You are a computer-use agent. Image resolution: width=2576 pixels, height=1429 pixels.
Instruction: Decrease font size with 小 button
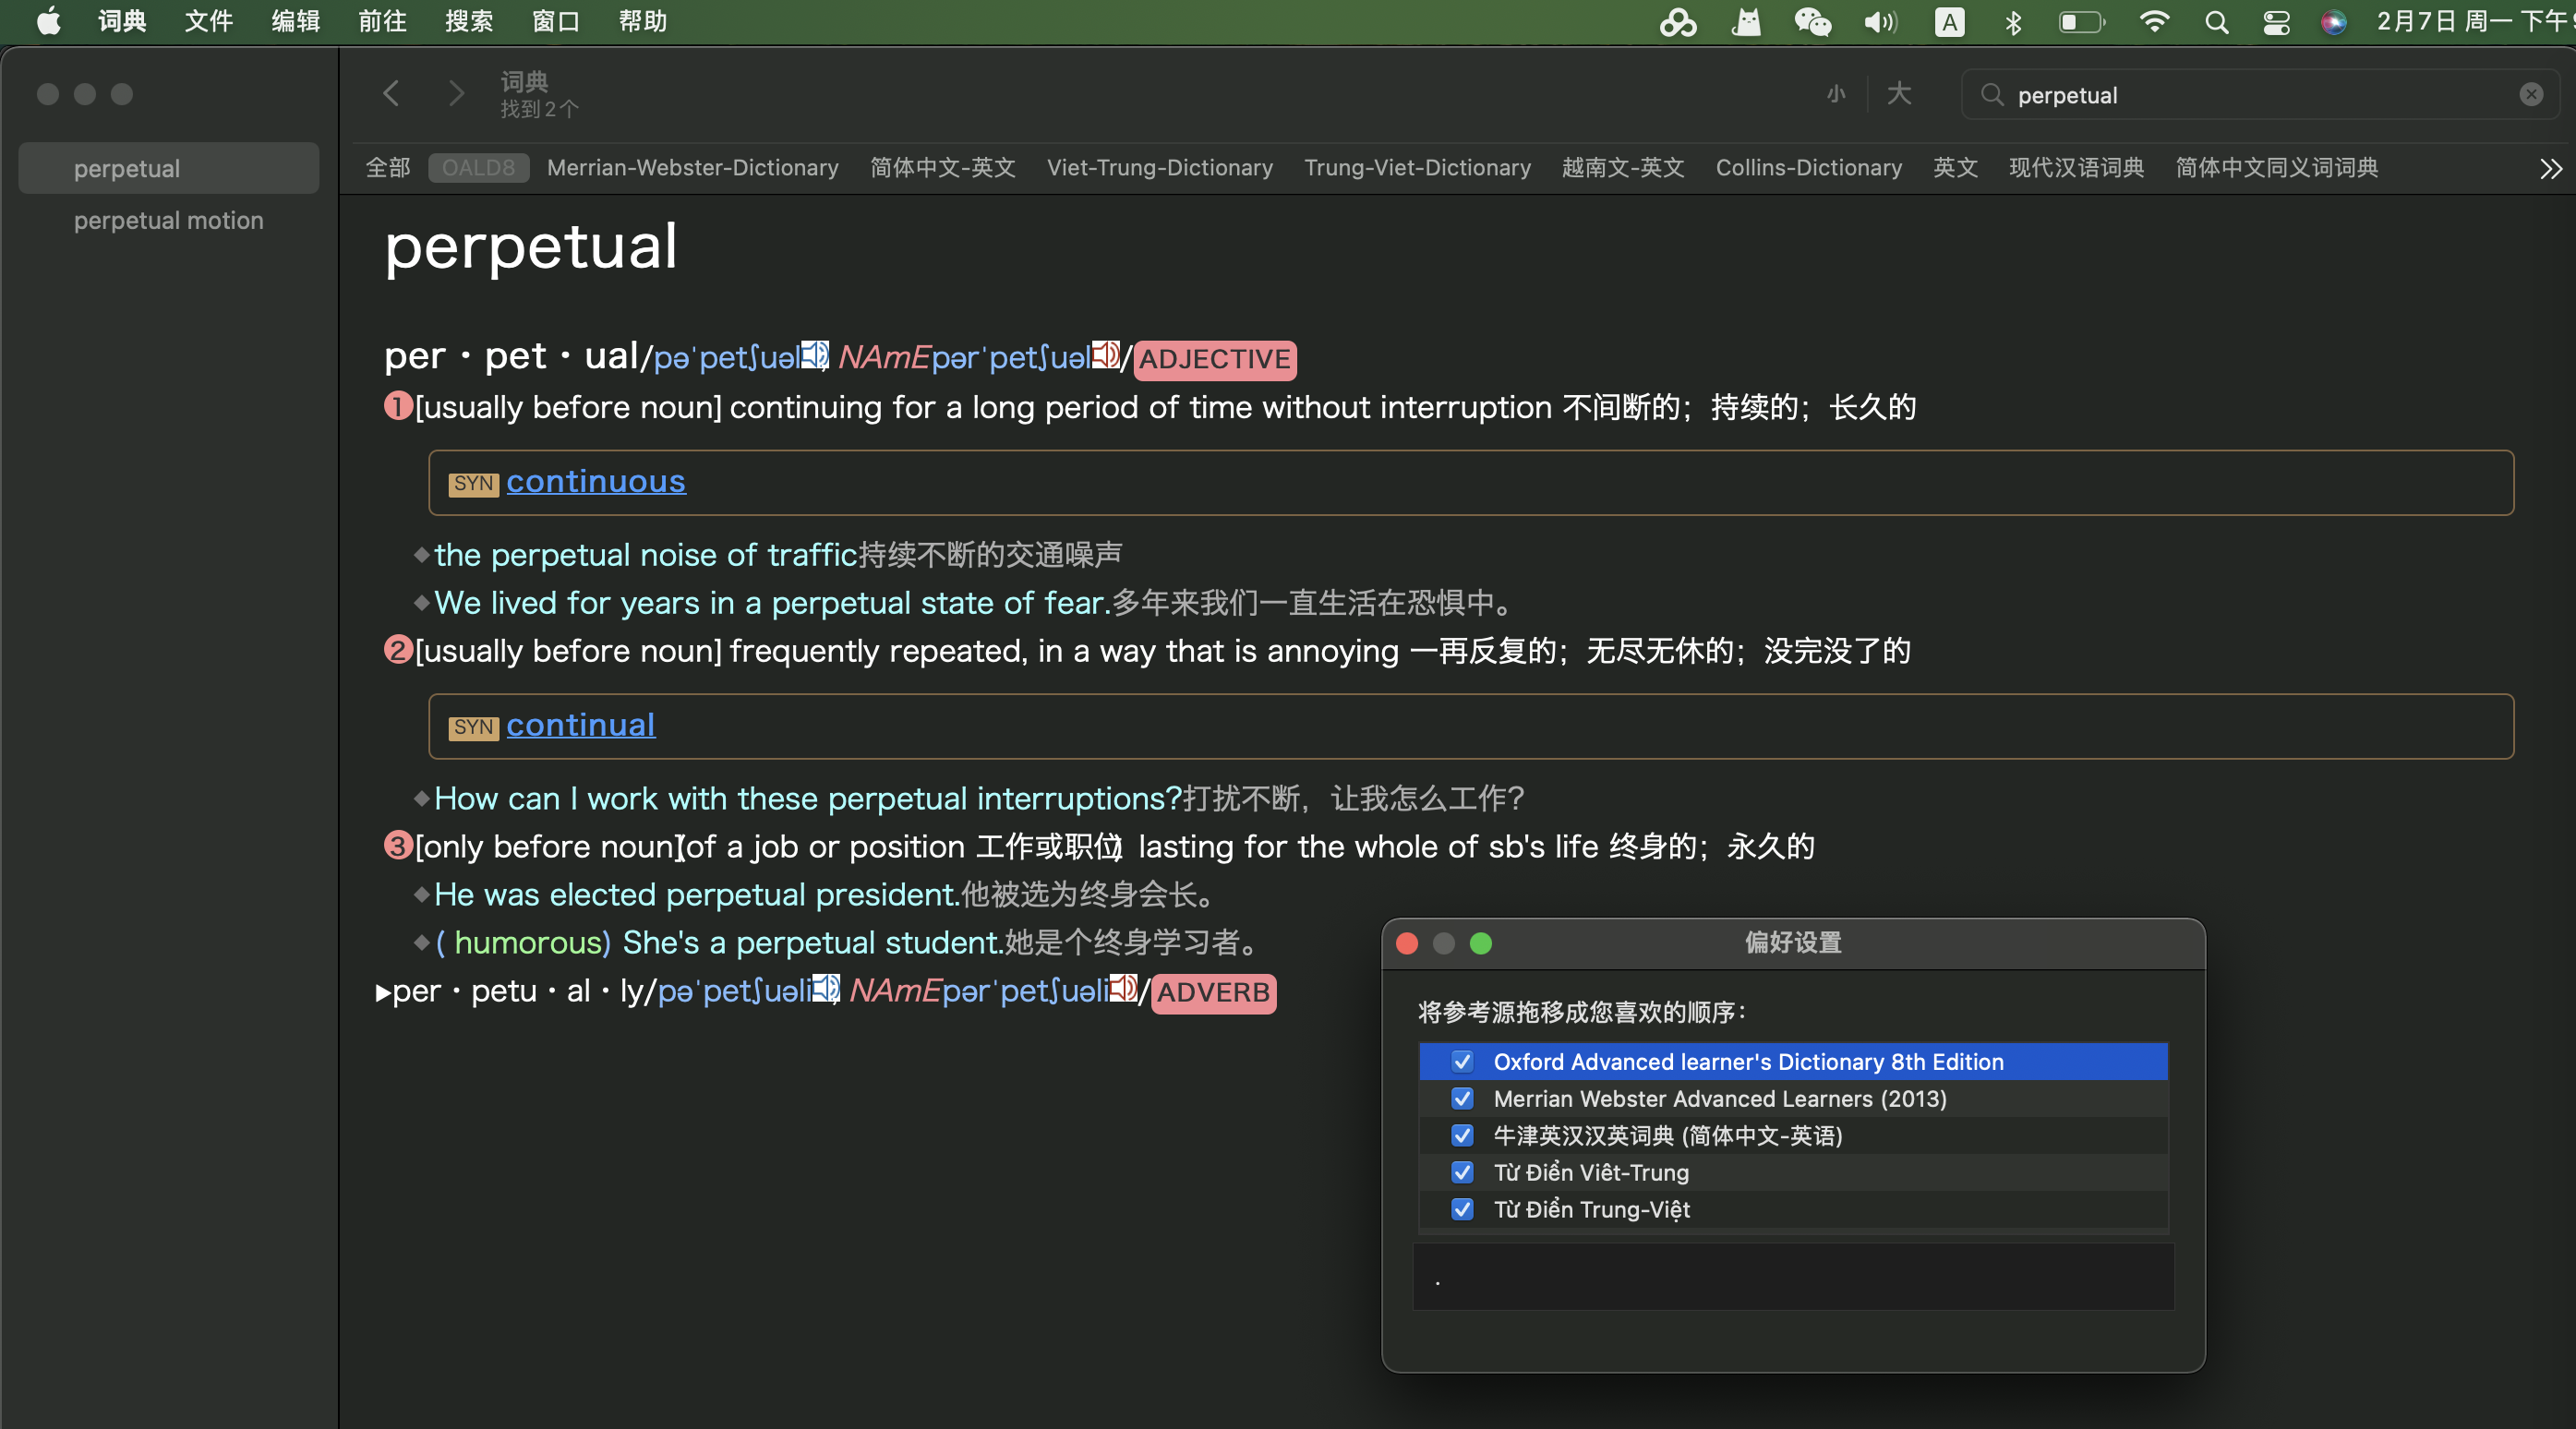click(1836, 94)
